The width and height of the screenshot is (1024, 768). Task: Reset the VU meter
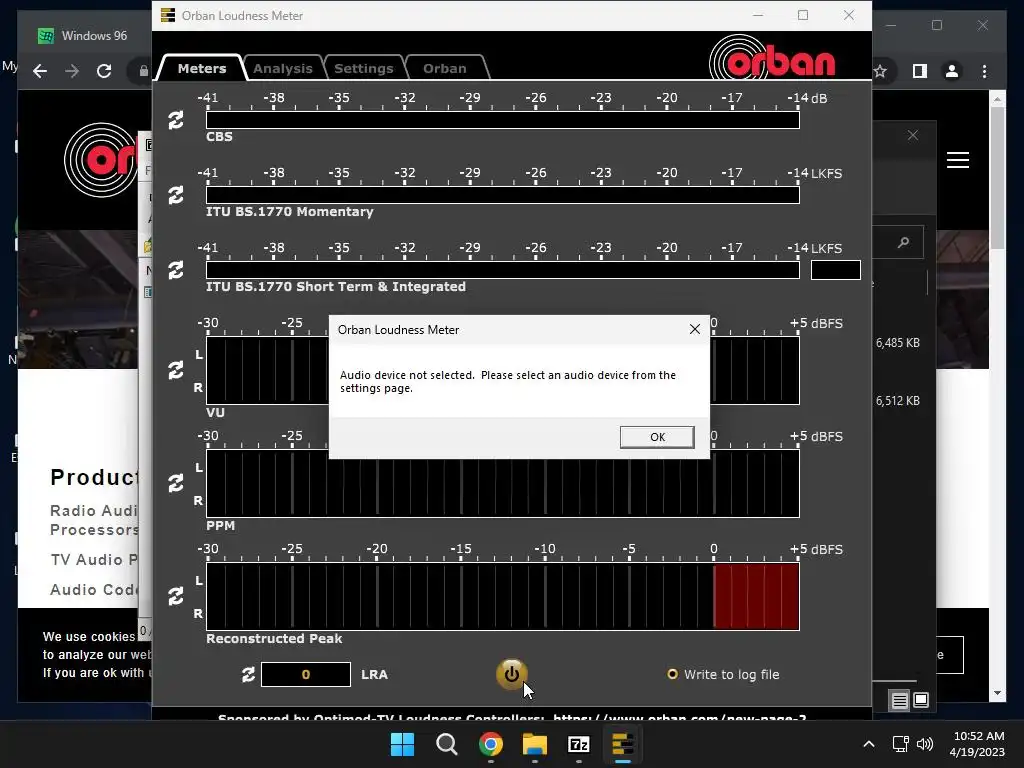point(176,370)
